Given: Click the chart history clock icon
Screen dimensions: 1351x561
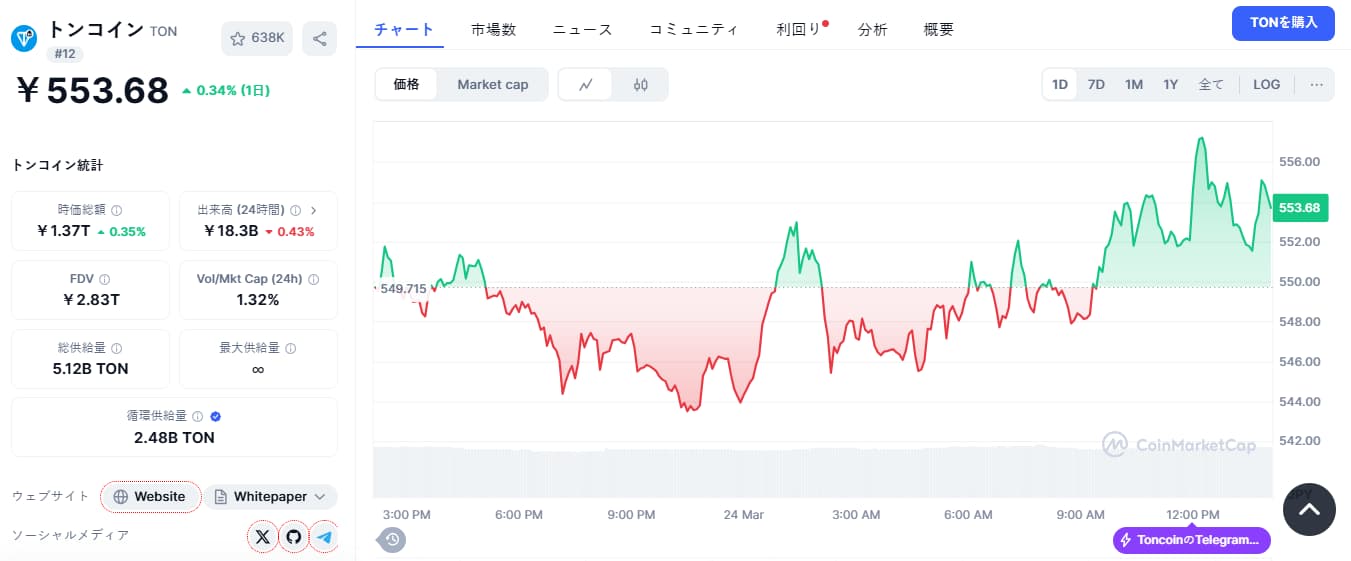Looking at the screenshot, I should tap(393, 540).
